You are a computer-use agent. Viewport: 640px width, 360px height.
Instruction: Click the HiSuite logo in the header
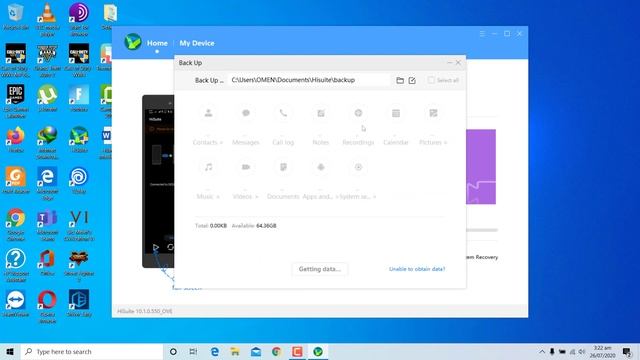tap(133, 42)
